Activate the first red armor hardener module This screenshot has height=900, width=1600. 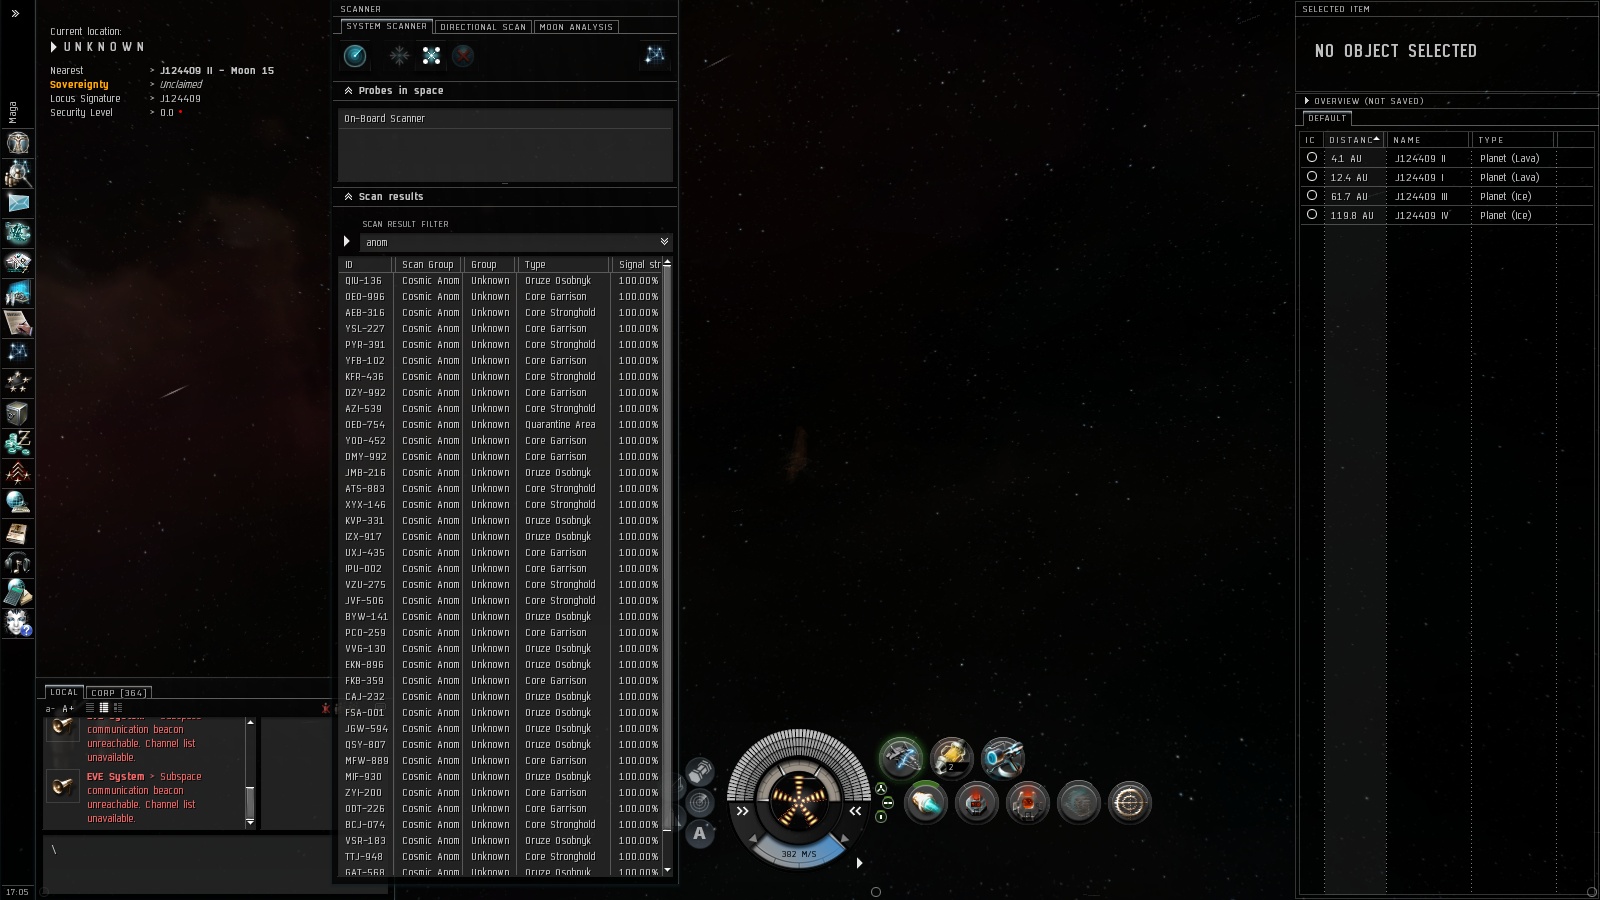[x=977, y=802]
